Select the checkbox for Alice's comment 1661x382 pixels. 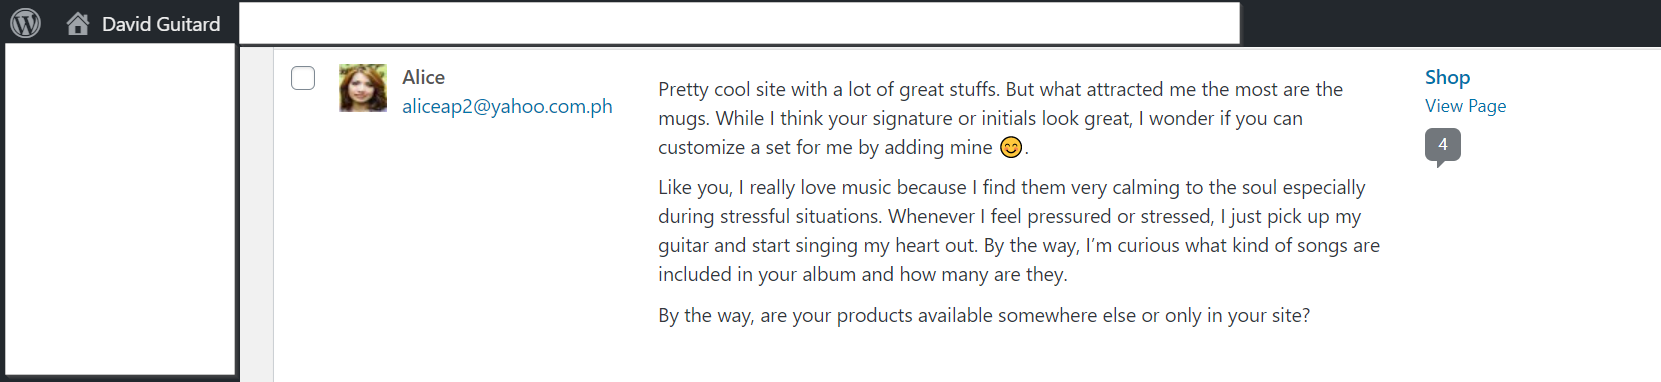tap(303, 78)
